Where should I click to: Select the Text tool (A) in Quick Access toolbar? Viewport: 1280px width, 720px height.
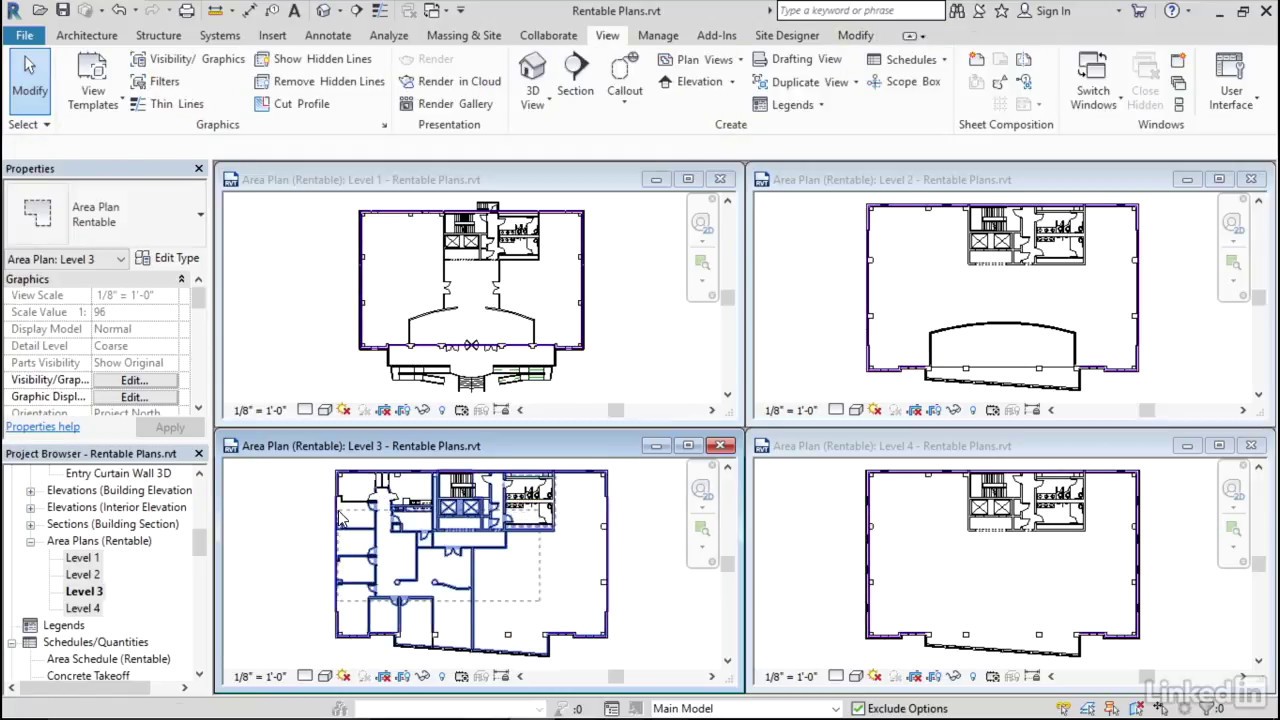(x=294, y=11)
